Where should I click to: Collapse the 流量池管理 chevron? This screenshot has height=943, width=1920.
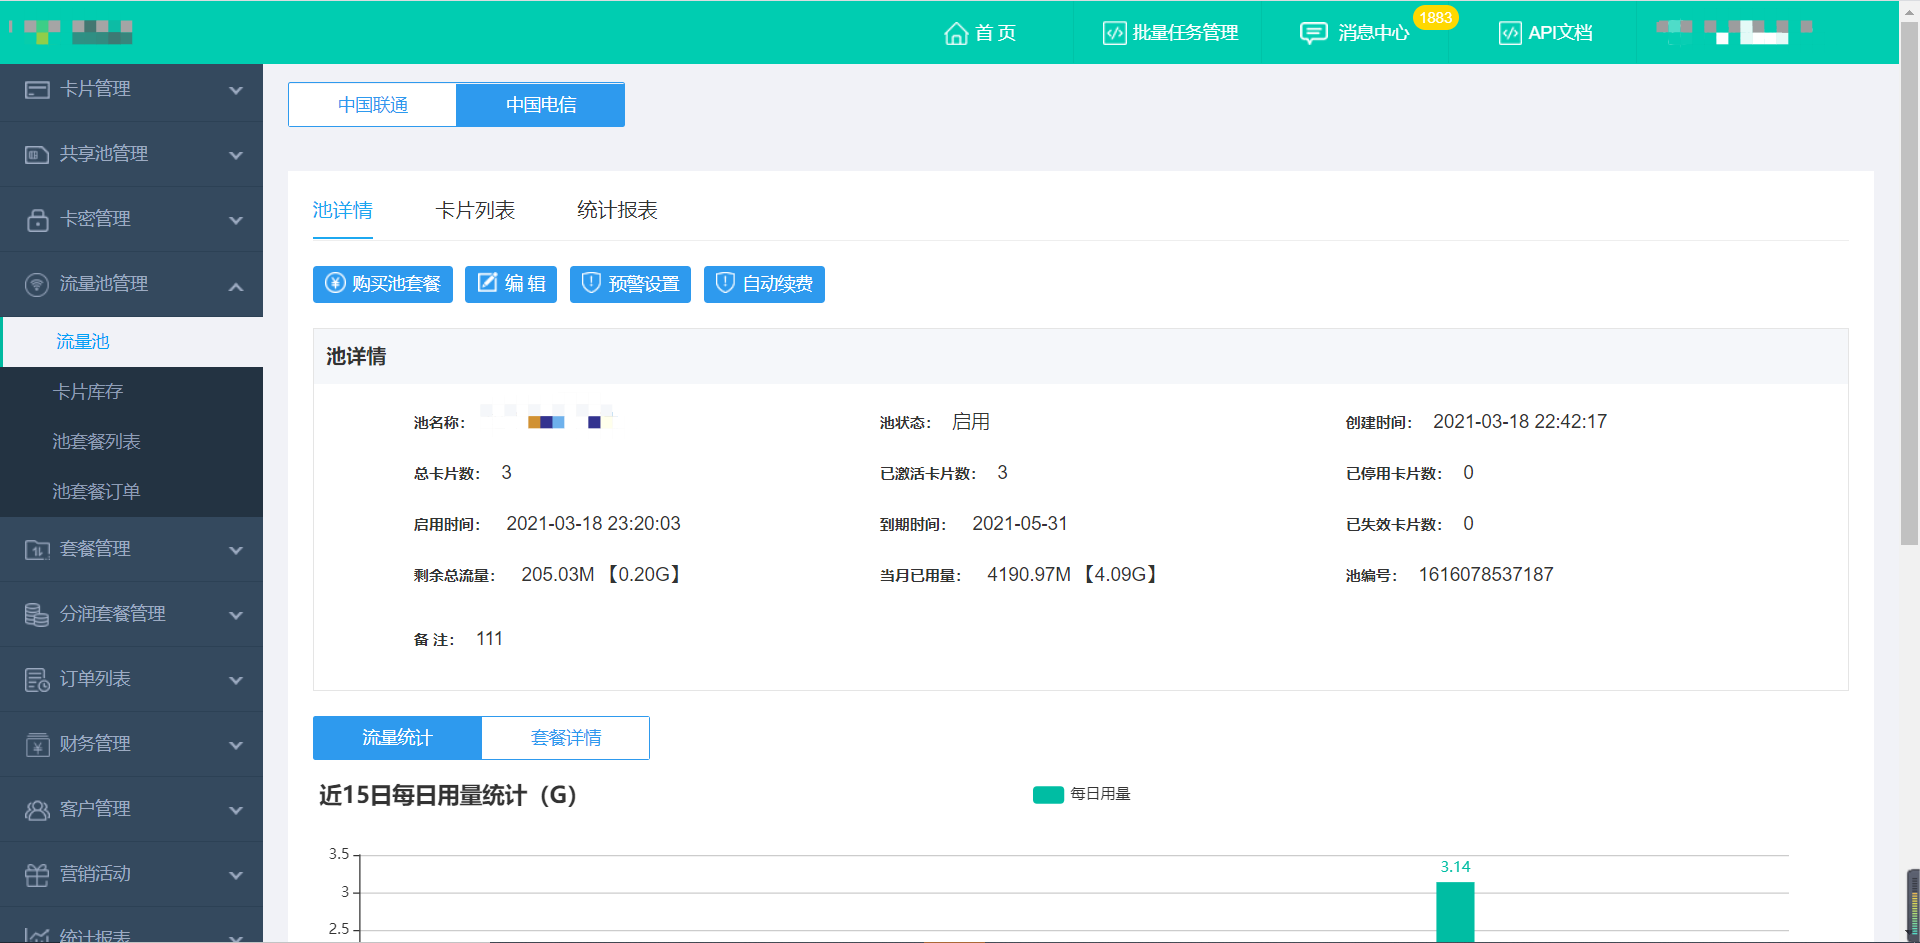pos(236,286)
